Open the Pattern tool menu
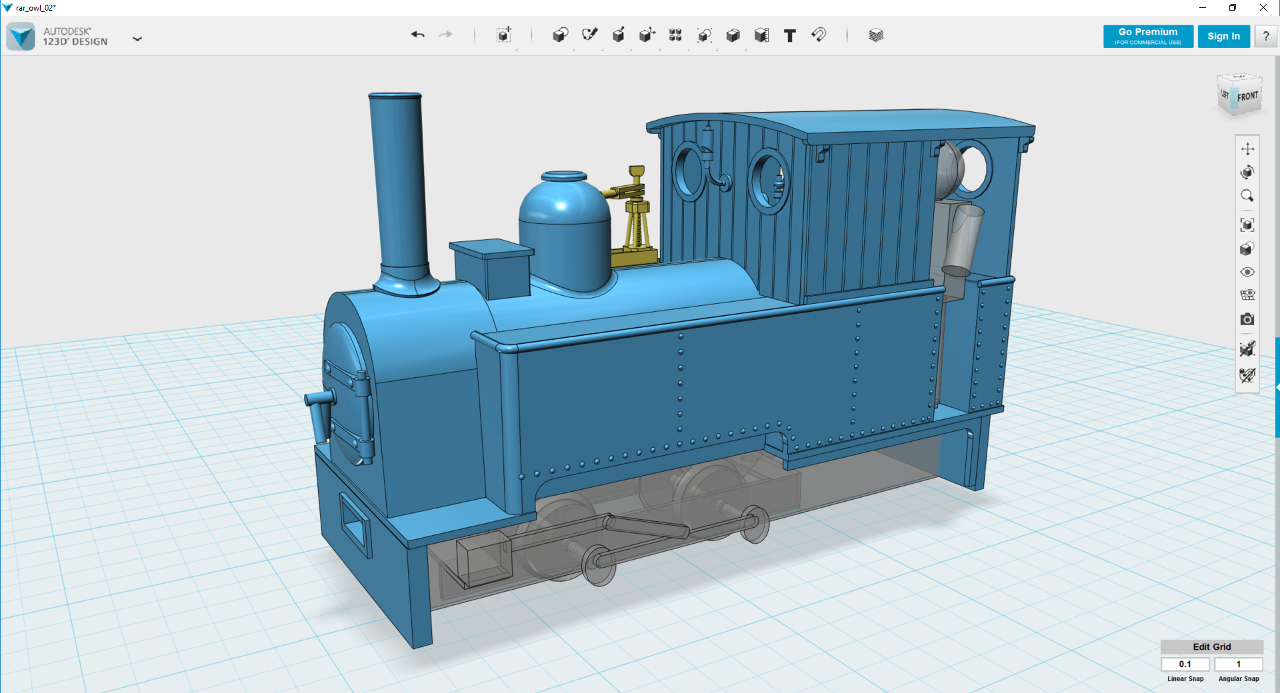The width and height of the screenshot is (1280, 693). [x=676, y=35]
